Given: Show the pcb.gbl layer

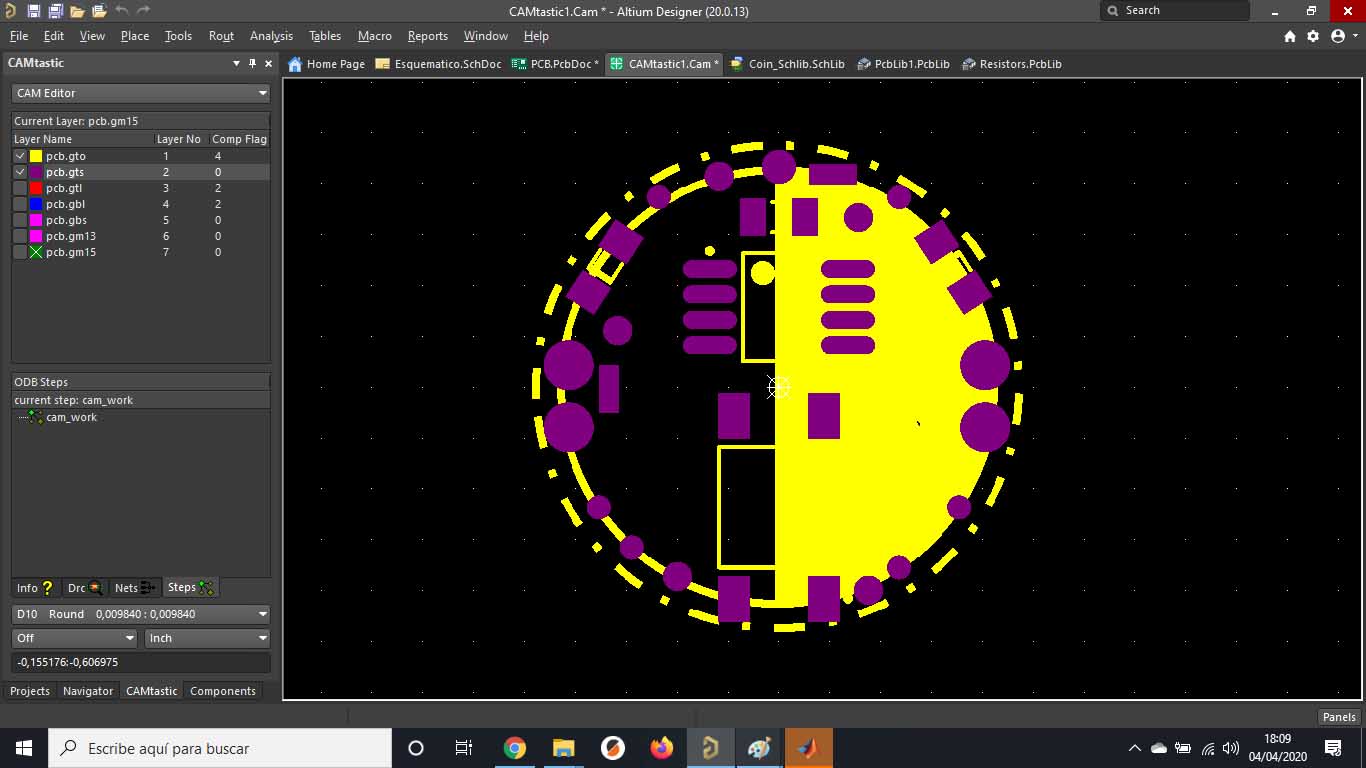Looking at the screenshot, I should pos(20,204).
